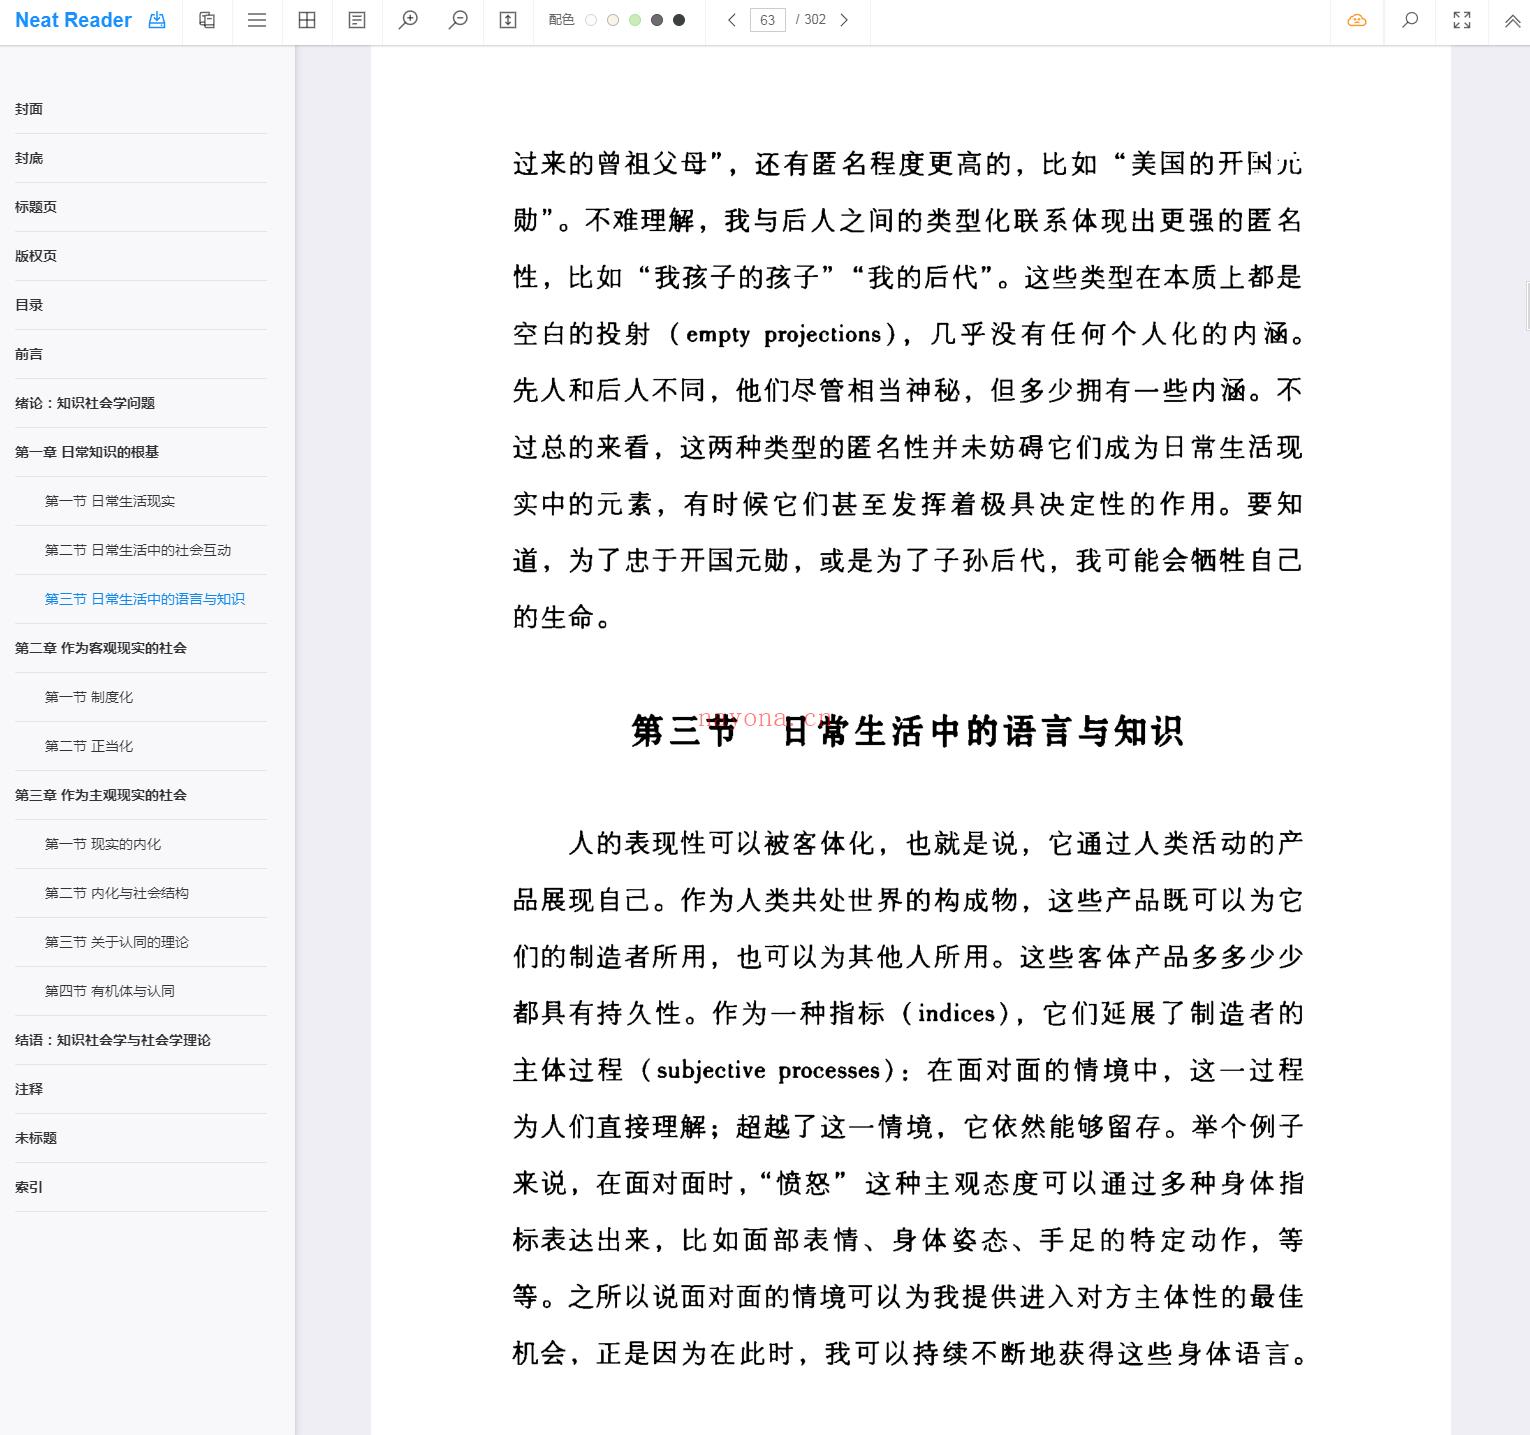Open the 索引 entry
This screenshot has width=1530, height=1435.
(x=29, y=1187)
